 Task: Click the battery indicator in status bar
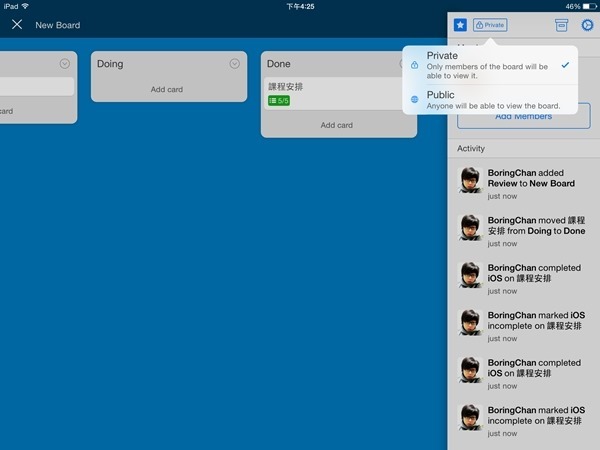point(589,7)
